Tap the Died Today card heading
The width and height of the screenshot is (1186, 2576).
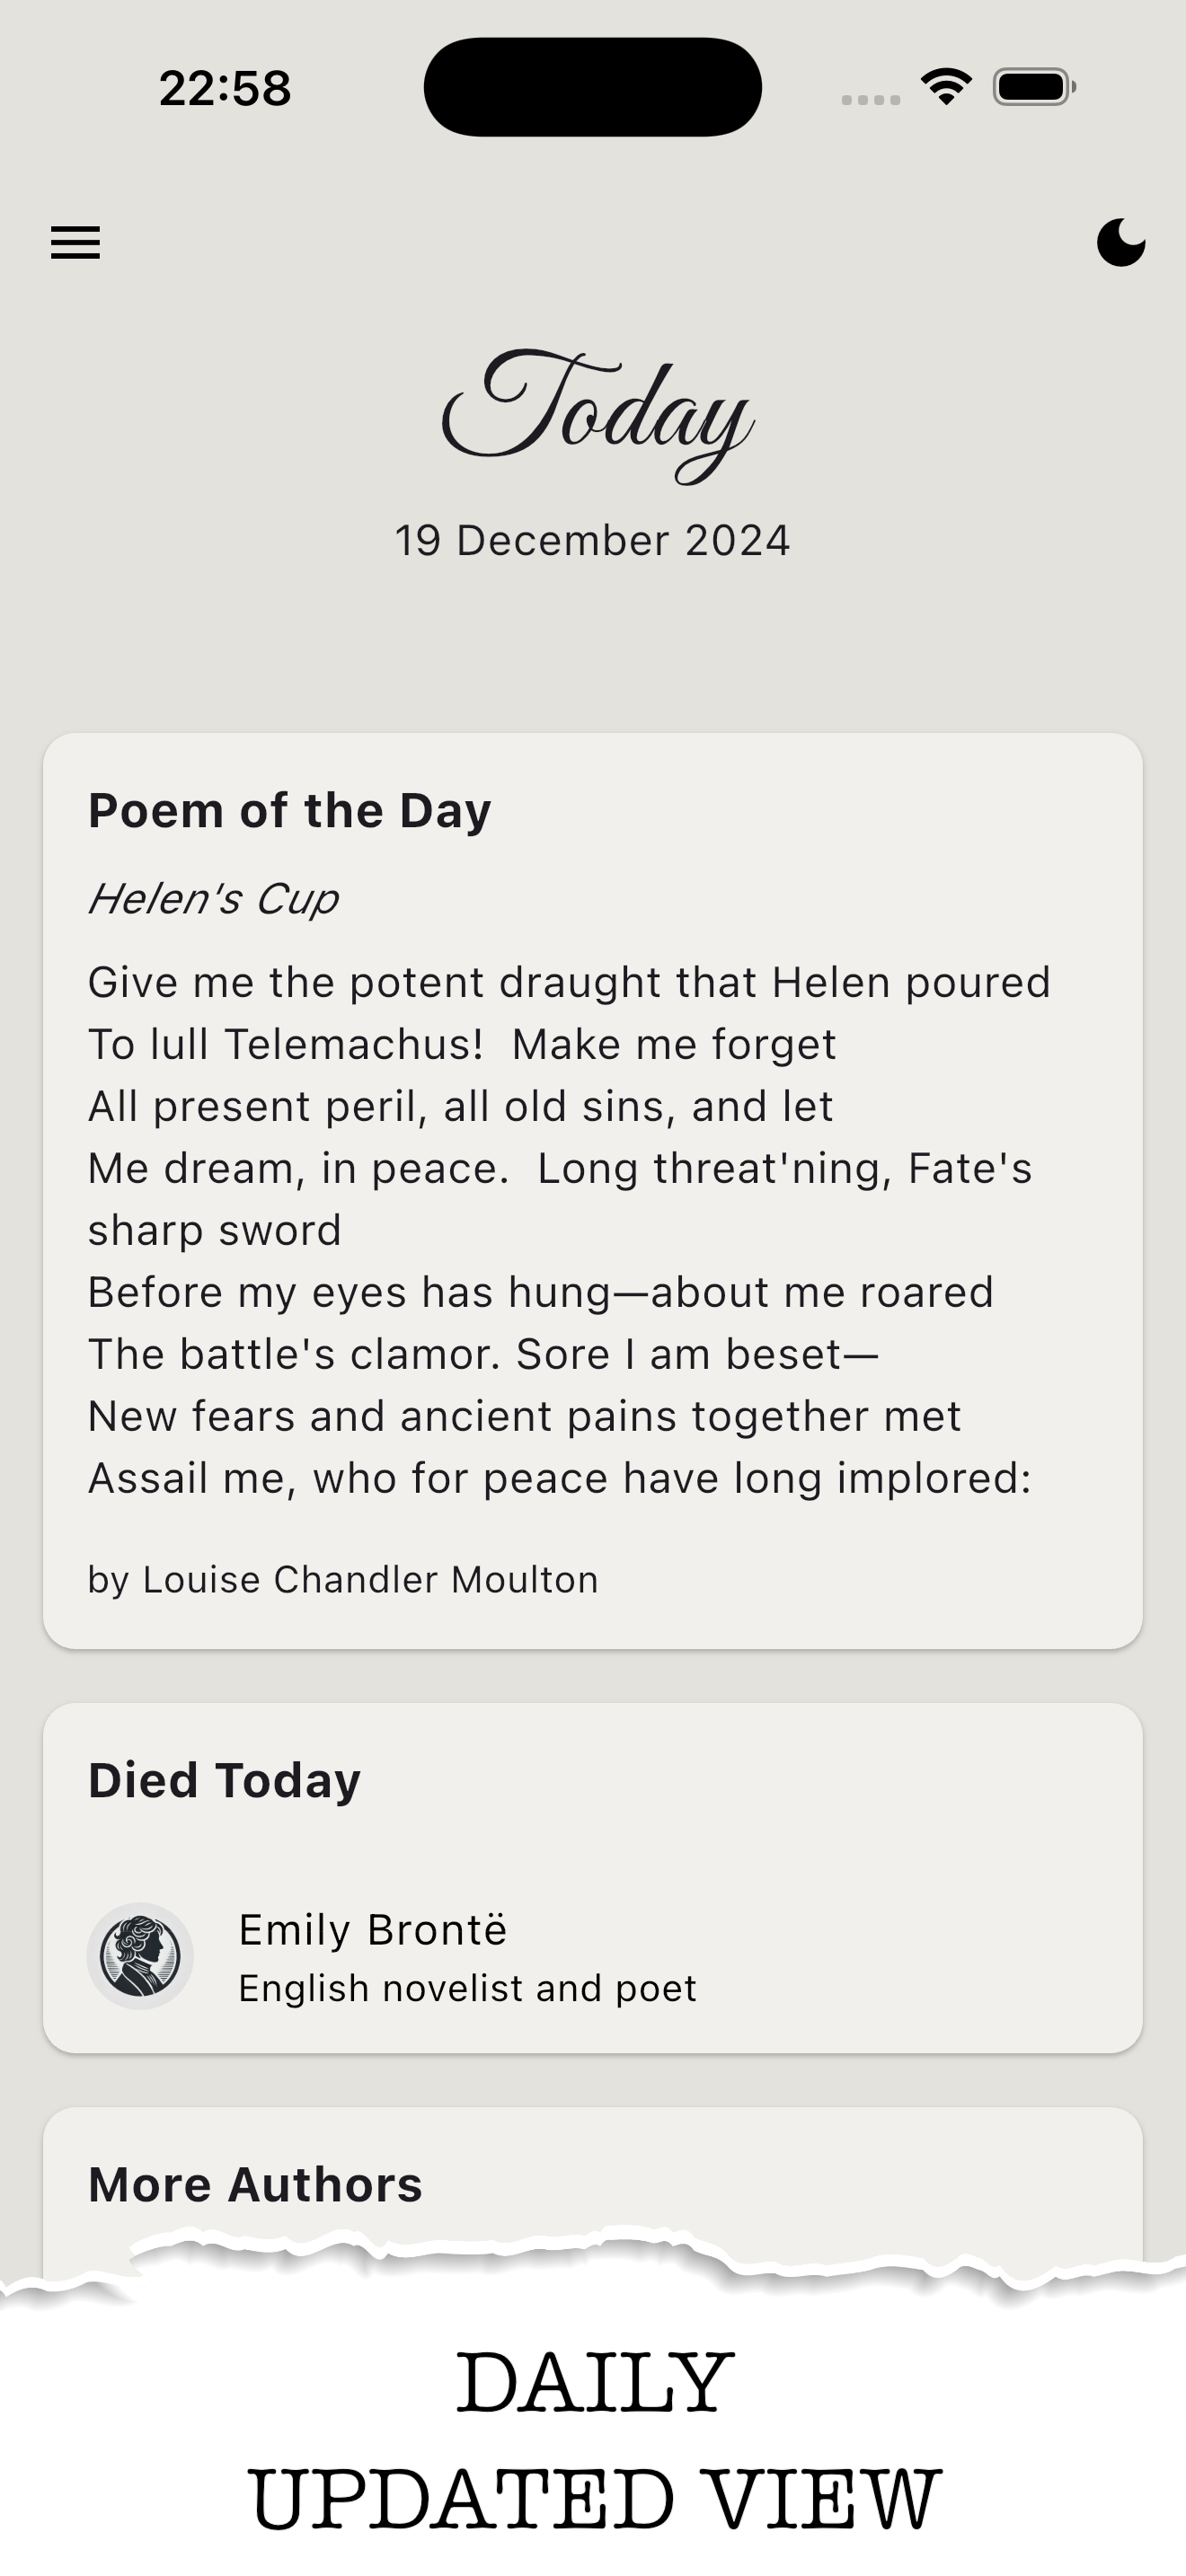tap(225, 1780)
